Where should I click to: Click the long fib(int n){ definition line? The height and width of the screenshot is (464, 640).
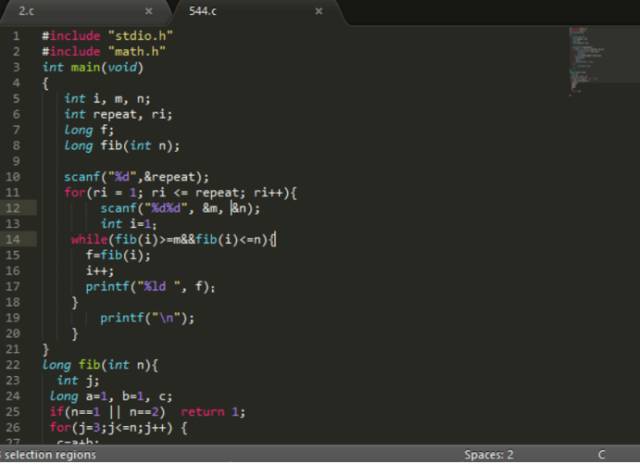tap(100, 364)
